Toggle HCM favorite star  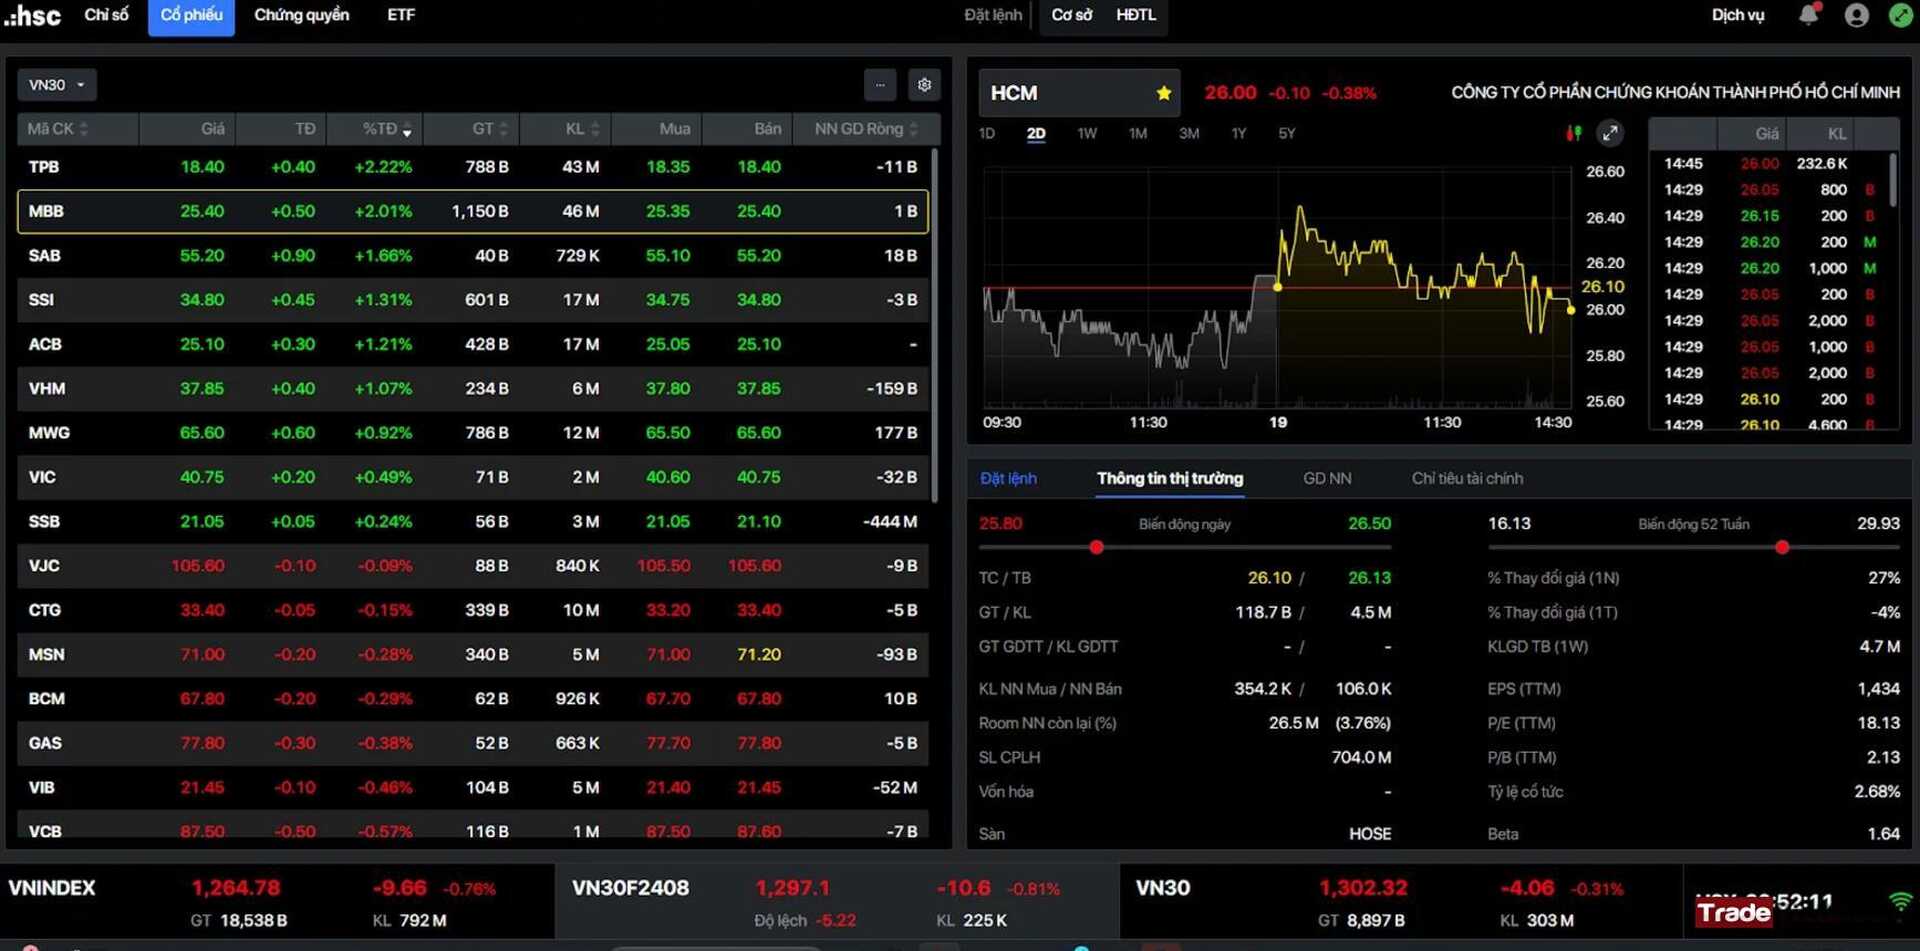(x=1163, y=93)
